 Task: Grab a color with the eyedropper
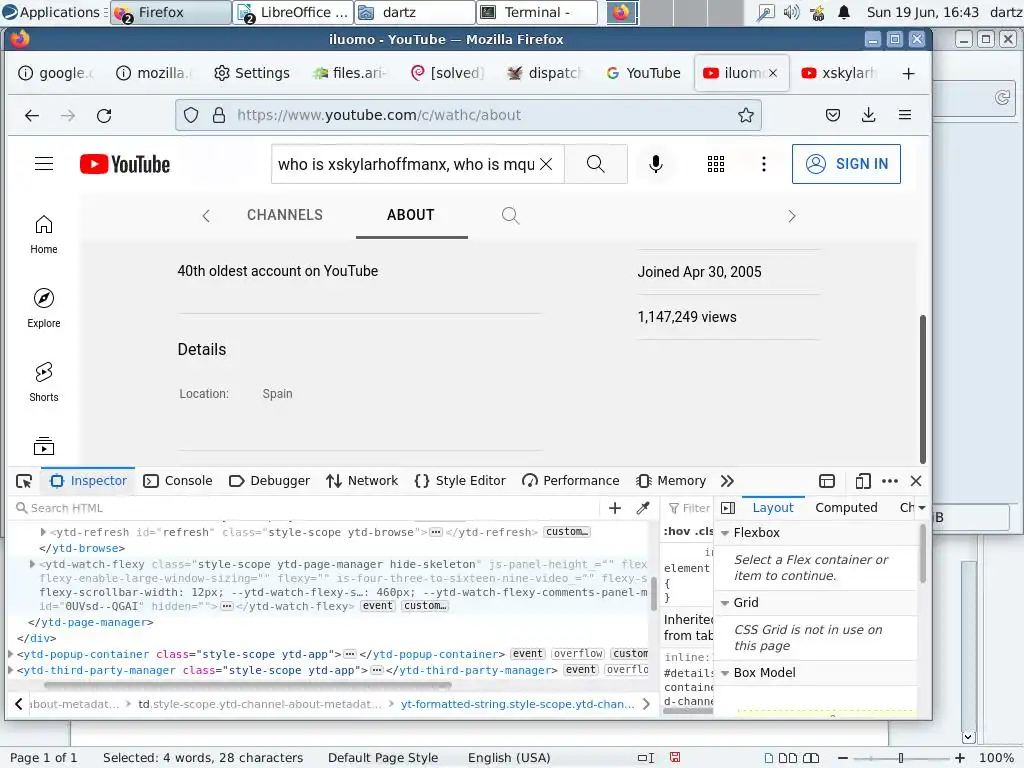(643, 508)
